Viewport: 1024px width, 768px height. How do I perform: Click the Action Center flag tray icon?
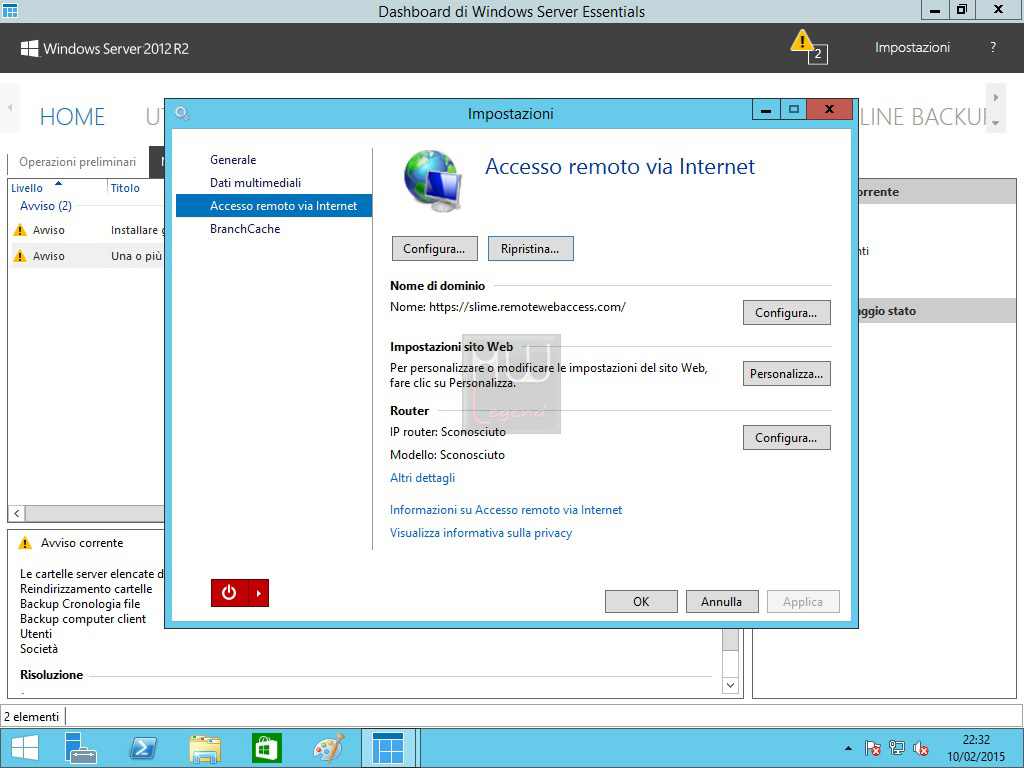(872, 748)
